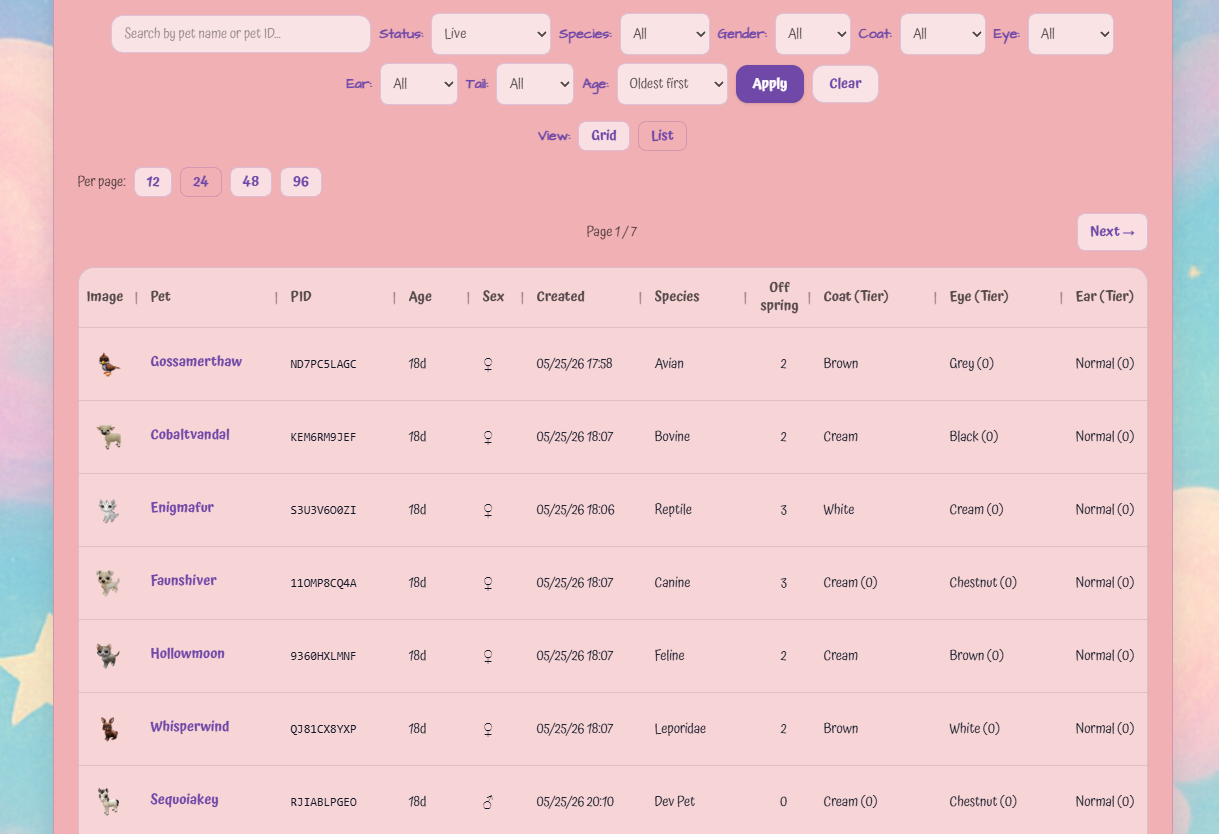Click the Grey (0) eye cell
This screenshot has height=834, width=1219.
click(972, 364)
